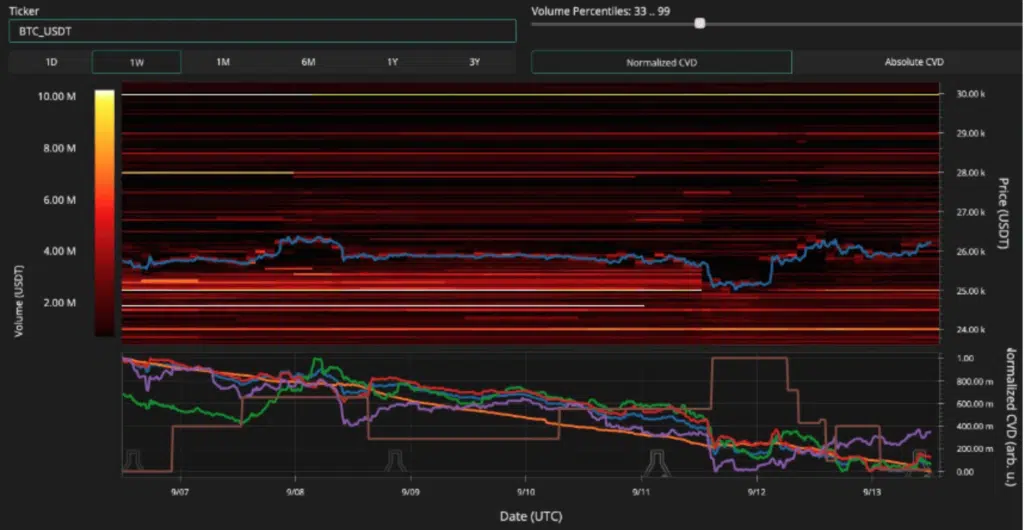Image resolution: width=1024 pixels, height=530 pixels.
Task: Select the 1D timeframe
Action: (51, 62)
